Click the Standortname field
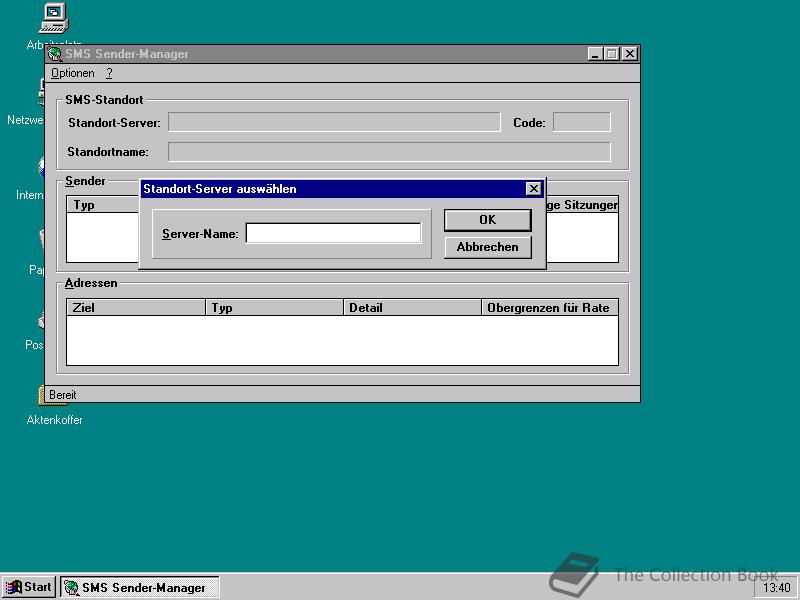800x600 pixels. [389, 152]
